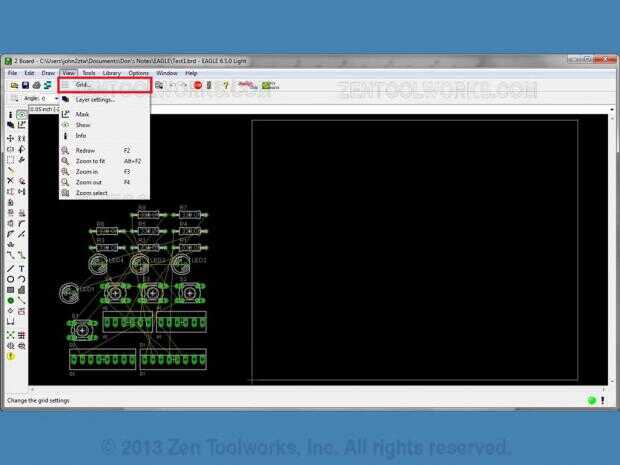Open the Help menu
Viewport: 620px width, 465px height.
[191, 73]
